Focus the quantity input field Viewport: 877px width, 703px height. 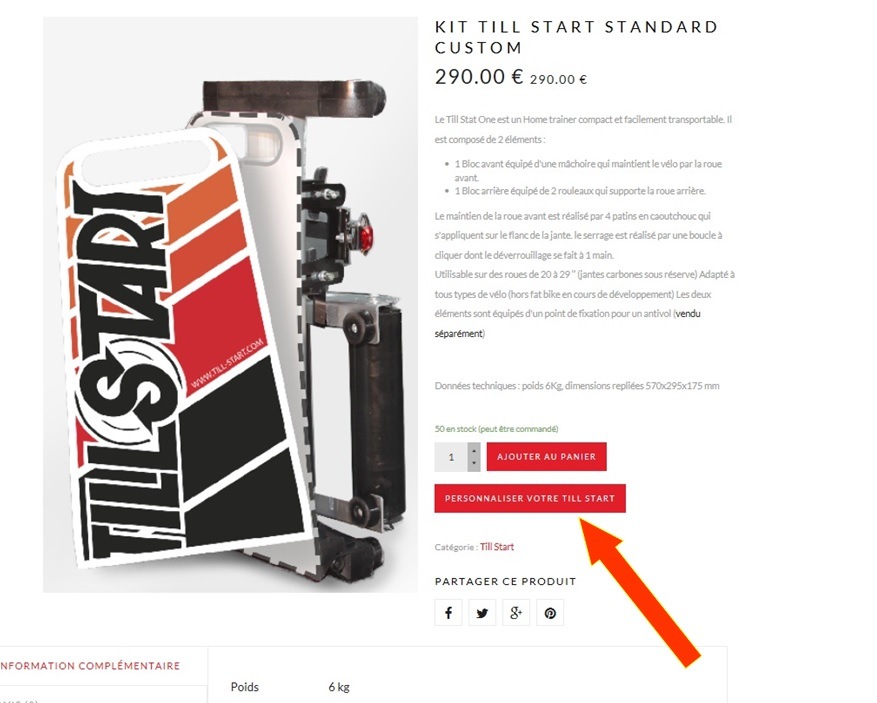tap(451, 457)
